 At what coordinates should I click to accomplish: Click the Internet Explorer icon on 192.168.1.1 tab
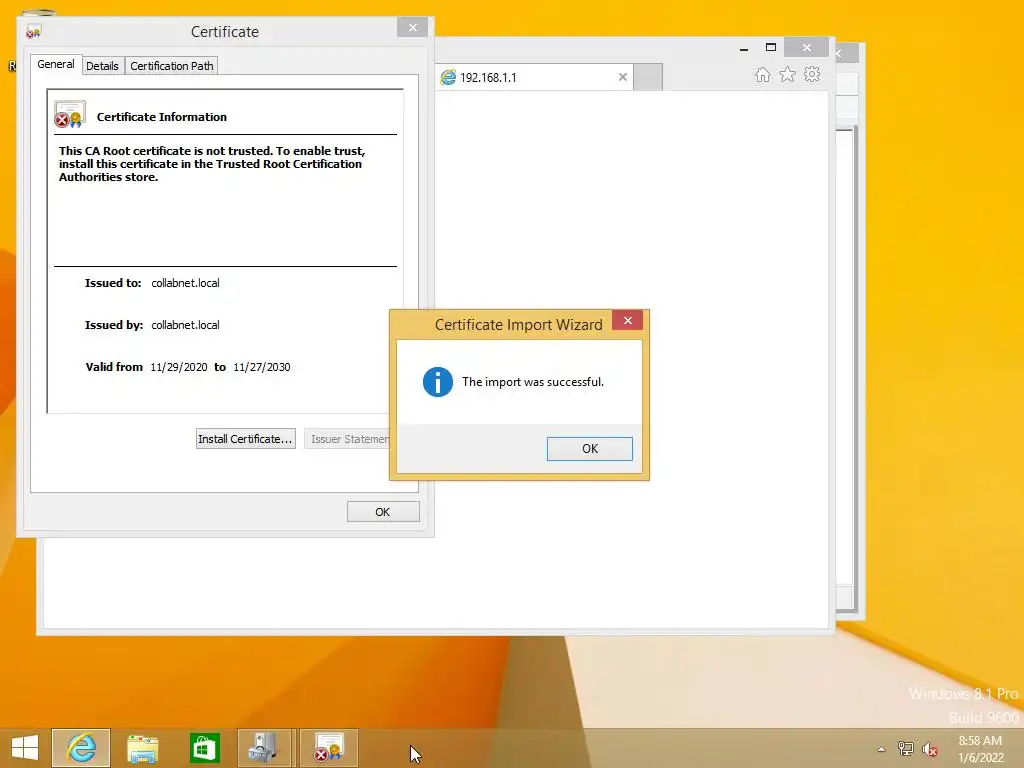(448, 78)
